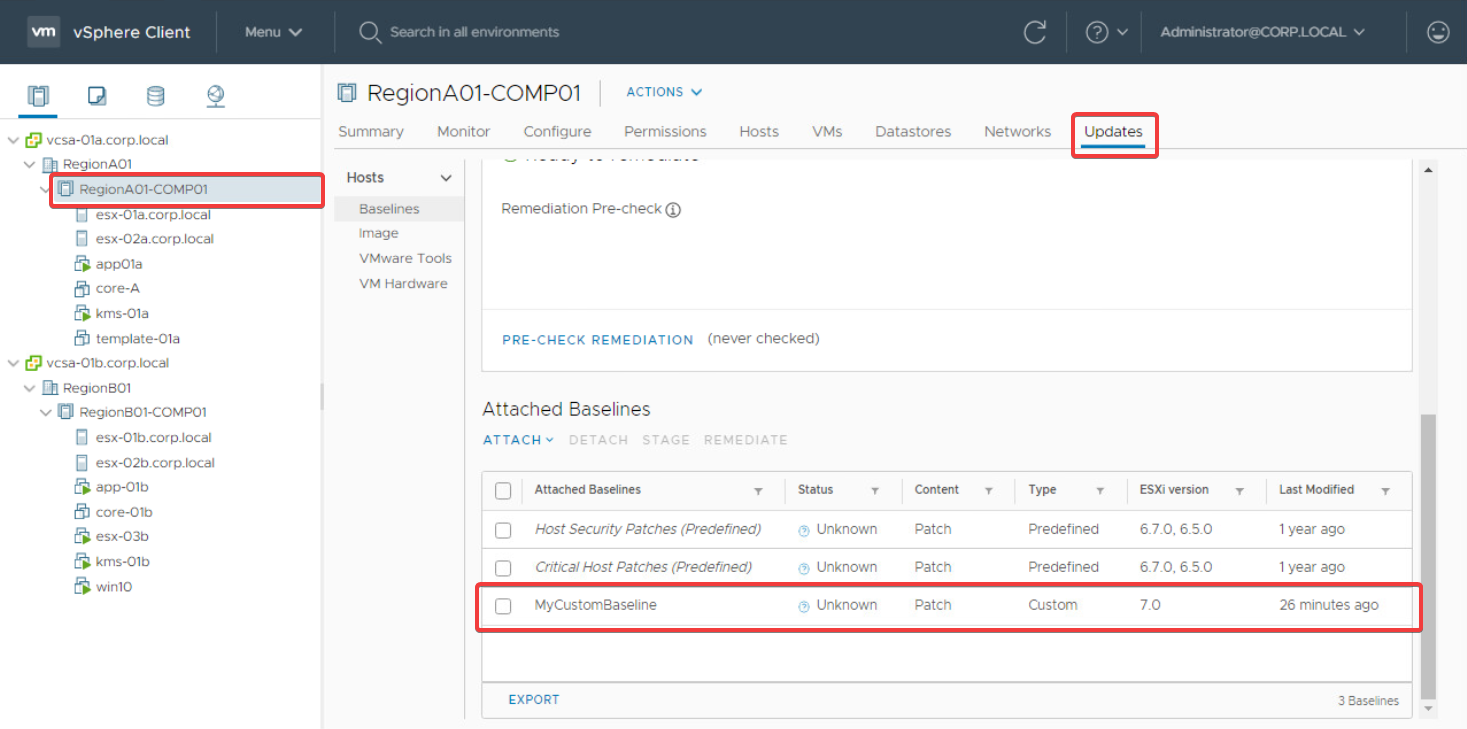1467x729 pixels.
Task: Switch to the Configure tab
Action: click(x=557, y=132)
